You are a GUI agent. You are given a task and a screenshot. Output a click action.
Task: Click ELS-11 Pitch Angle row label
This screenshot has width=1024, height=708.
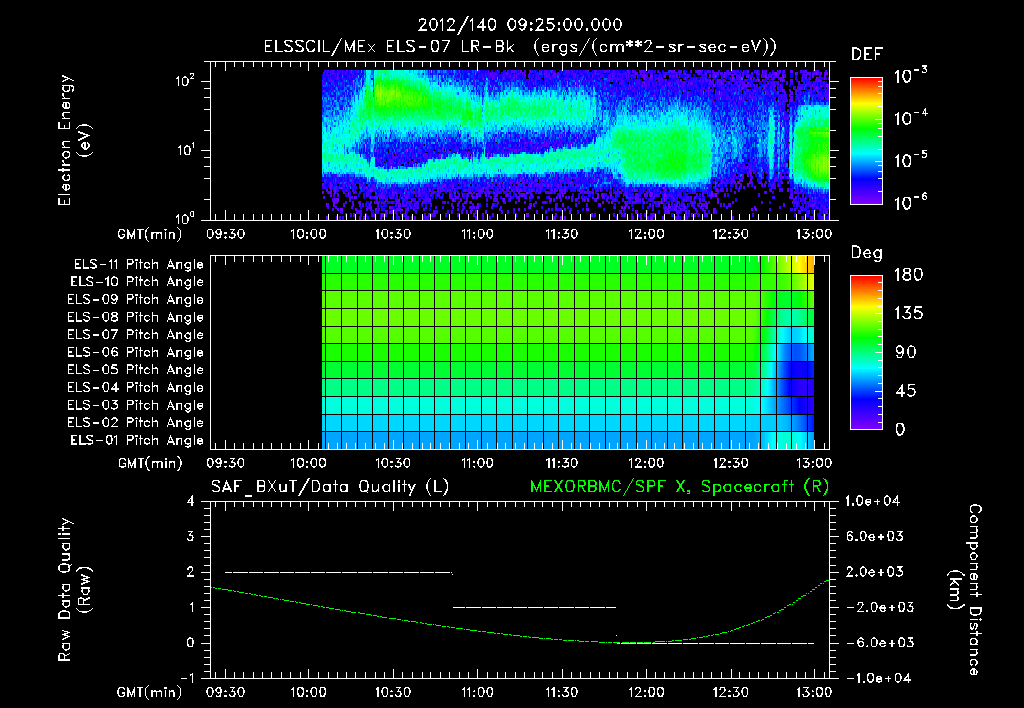(x=138, y=265)
